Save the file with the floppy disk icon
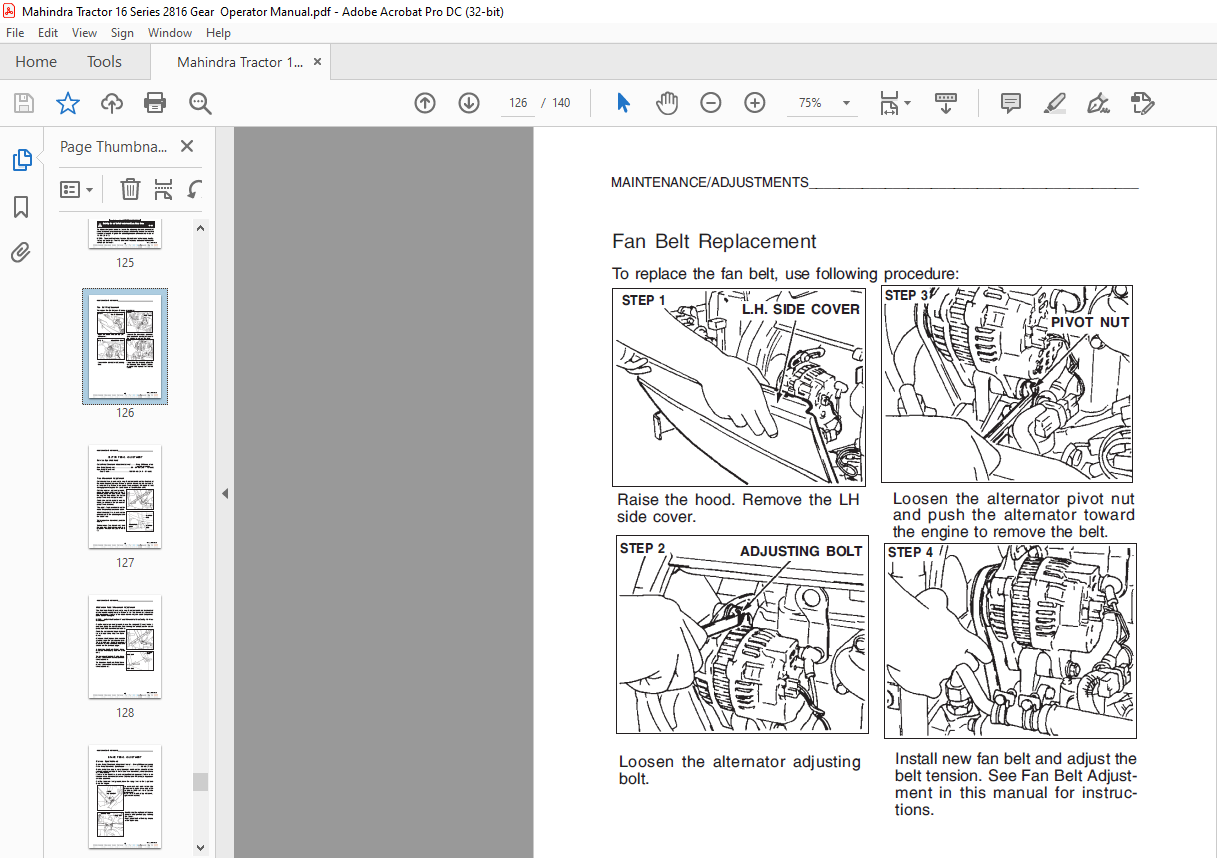Viewport: 1217px width, 858px height. 24,103
